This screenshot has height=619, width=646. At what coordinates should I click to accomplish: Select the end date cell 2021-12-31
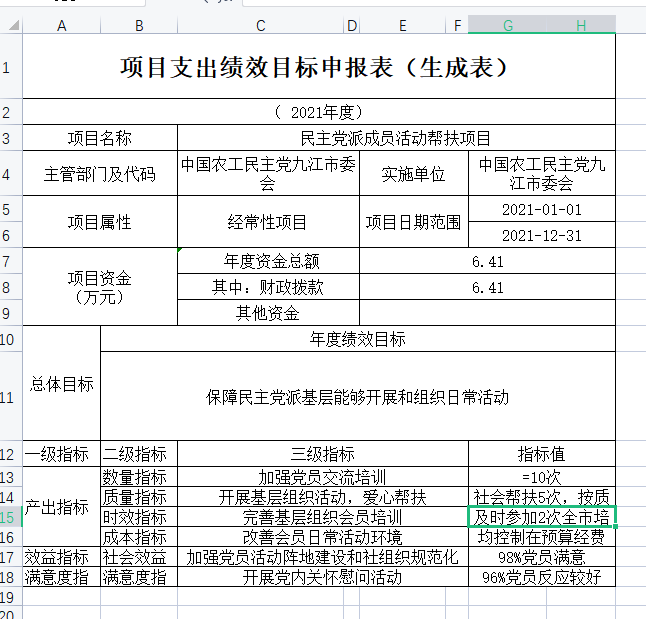point(541,235)
